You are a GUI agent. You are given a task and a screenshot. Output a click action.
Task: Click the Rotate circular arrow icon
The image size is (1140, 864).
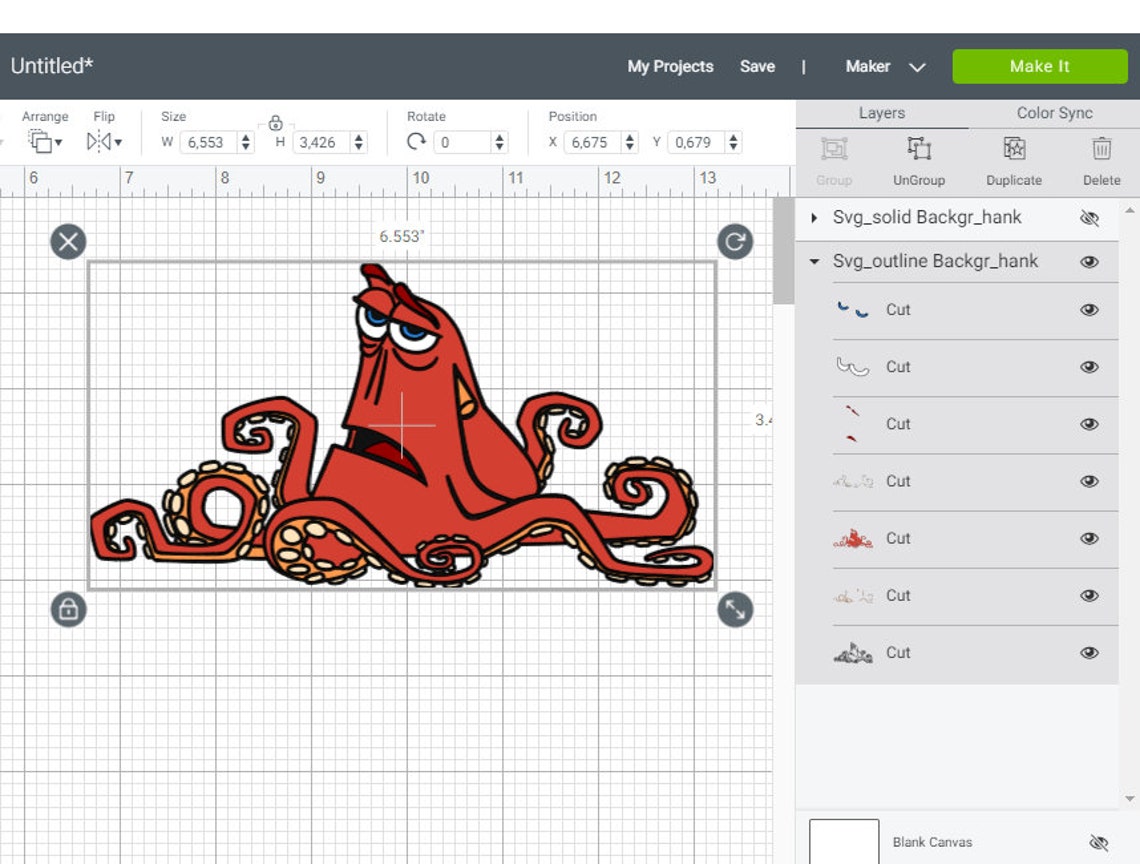(416, 141)
